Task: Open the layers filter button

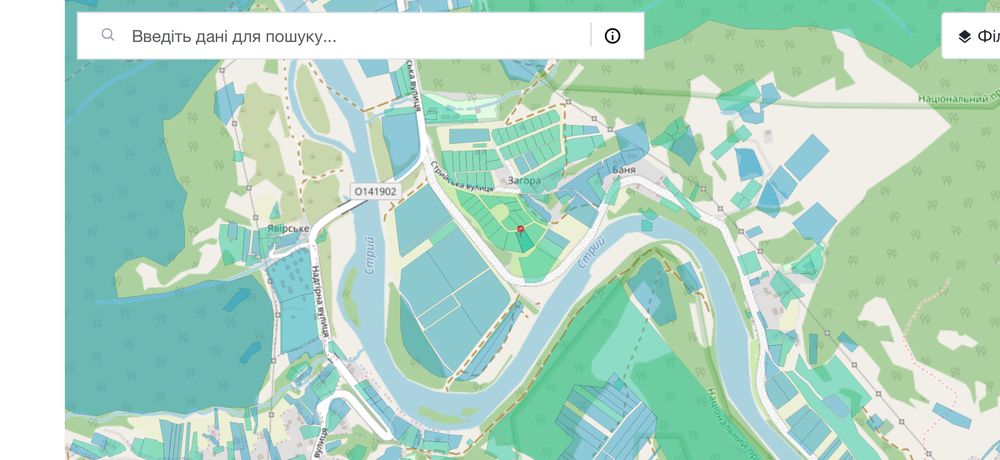Action: click(x=971, y=36)
